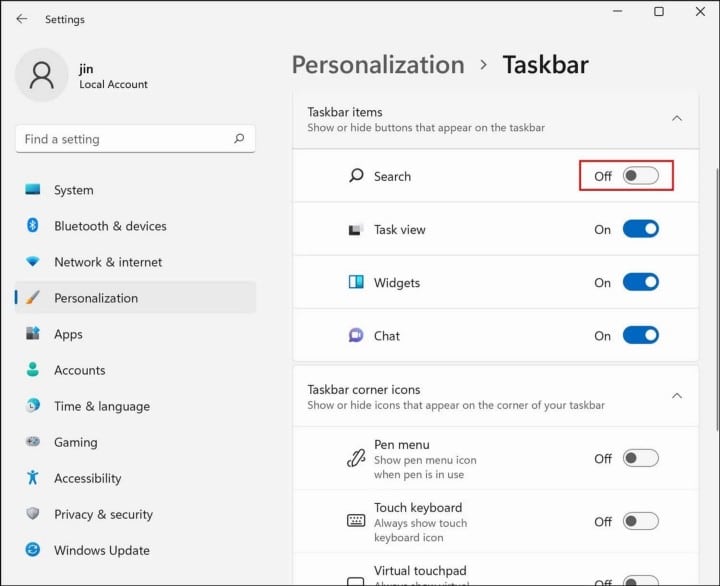Click the Virtual touchpad label
The image size is (720, 586).
pyautogui.click(x=420, y=570)
